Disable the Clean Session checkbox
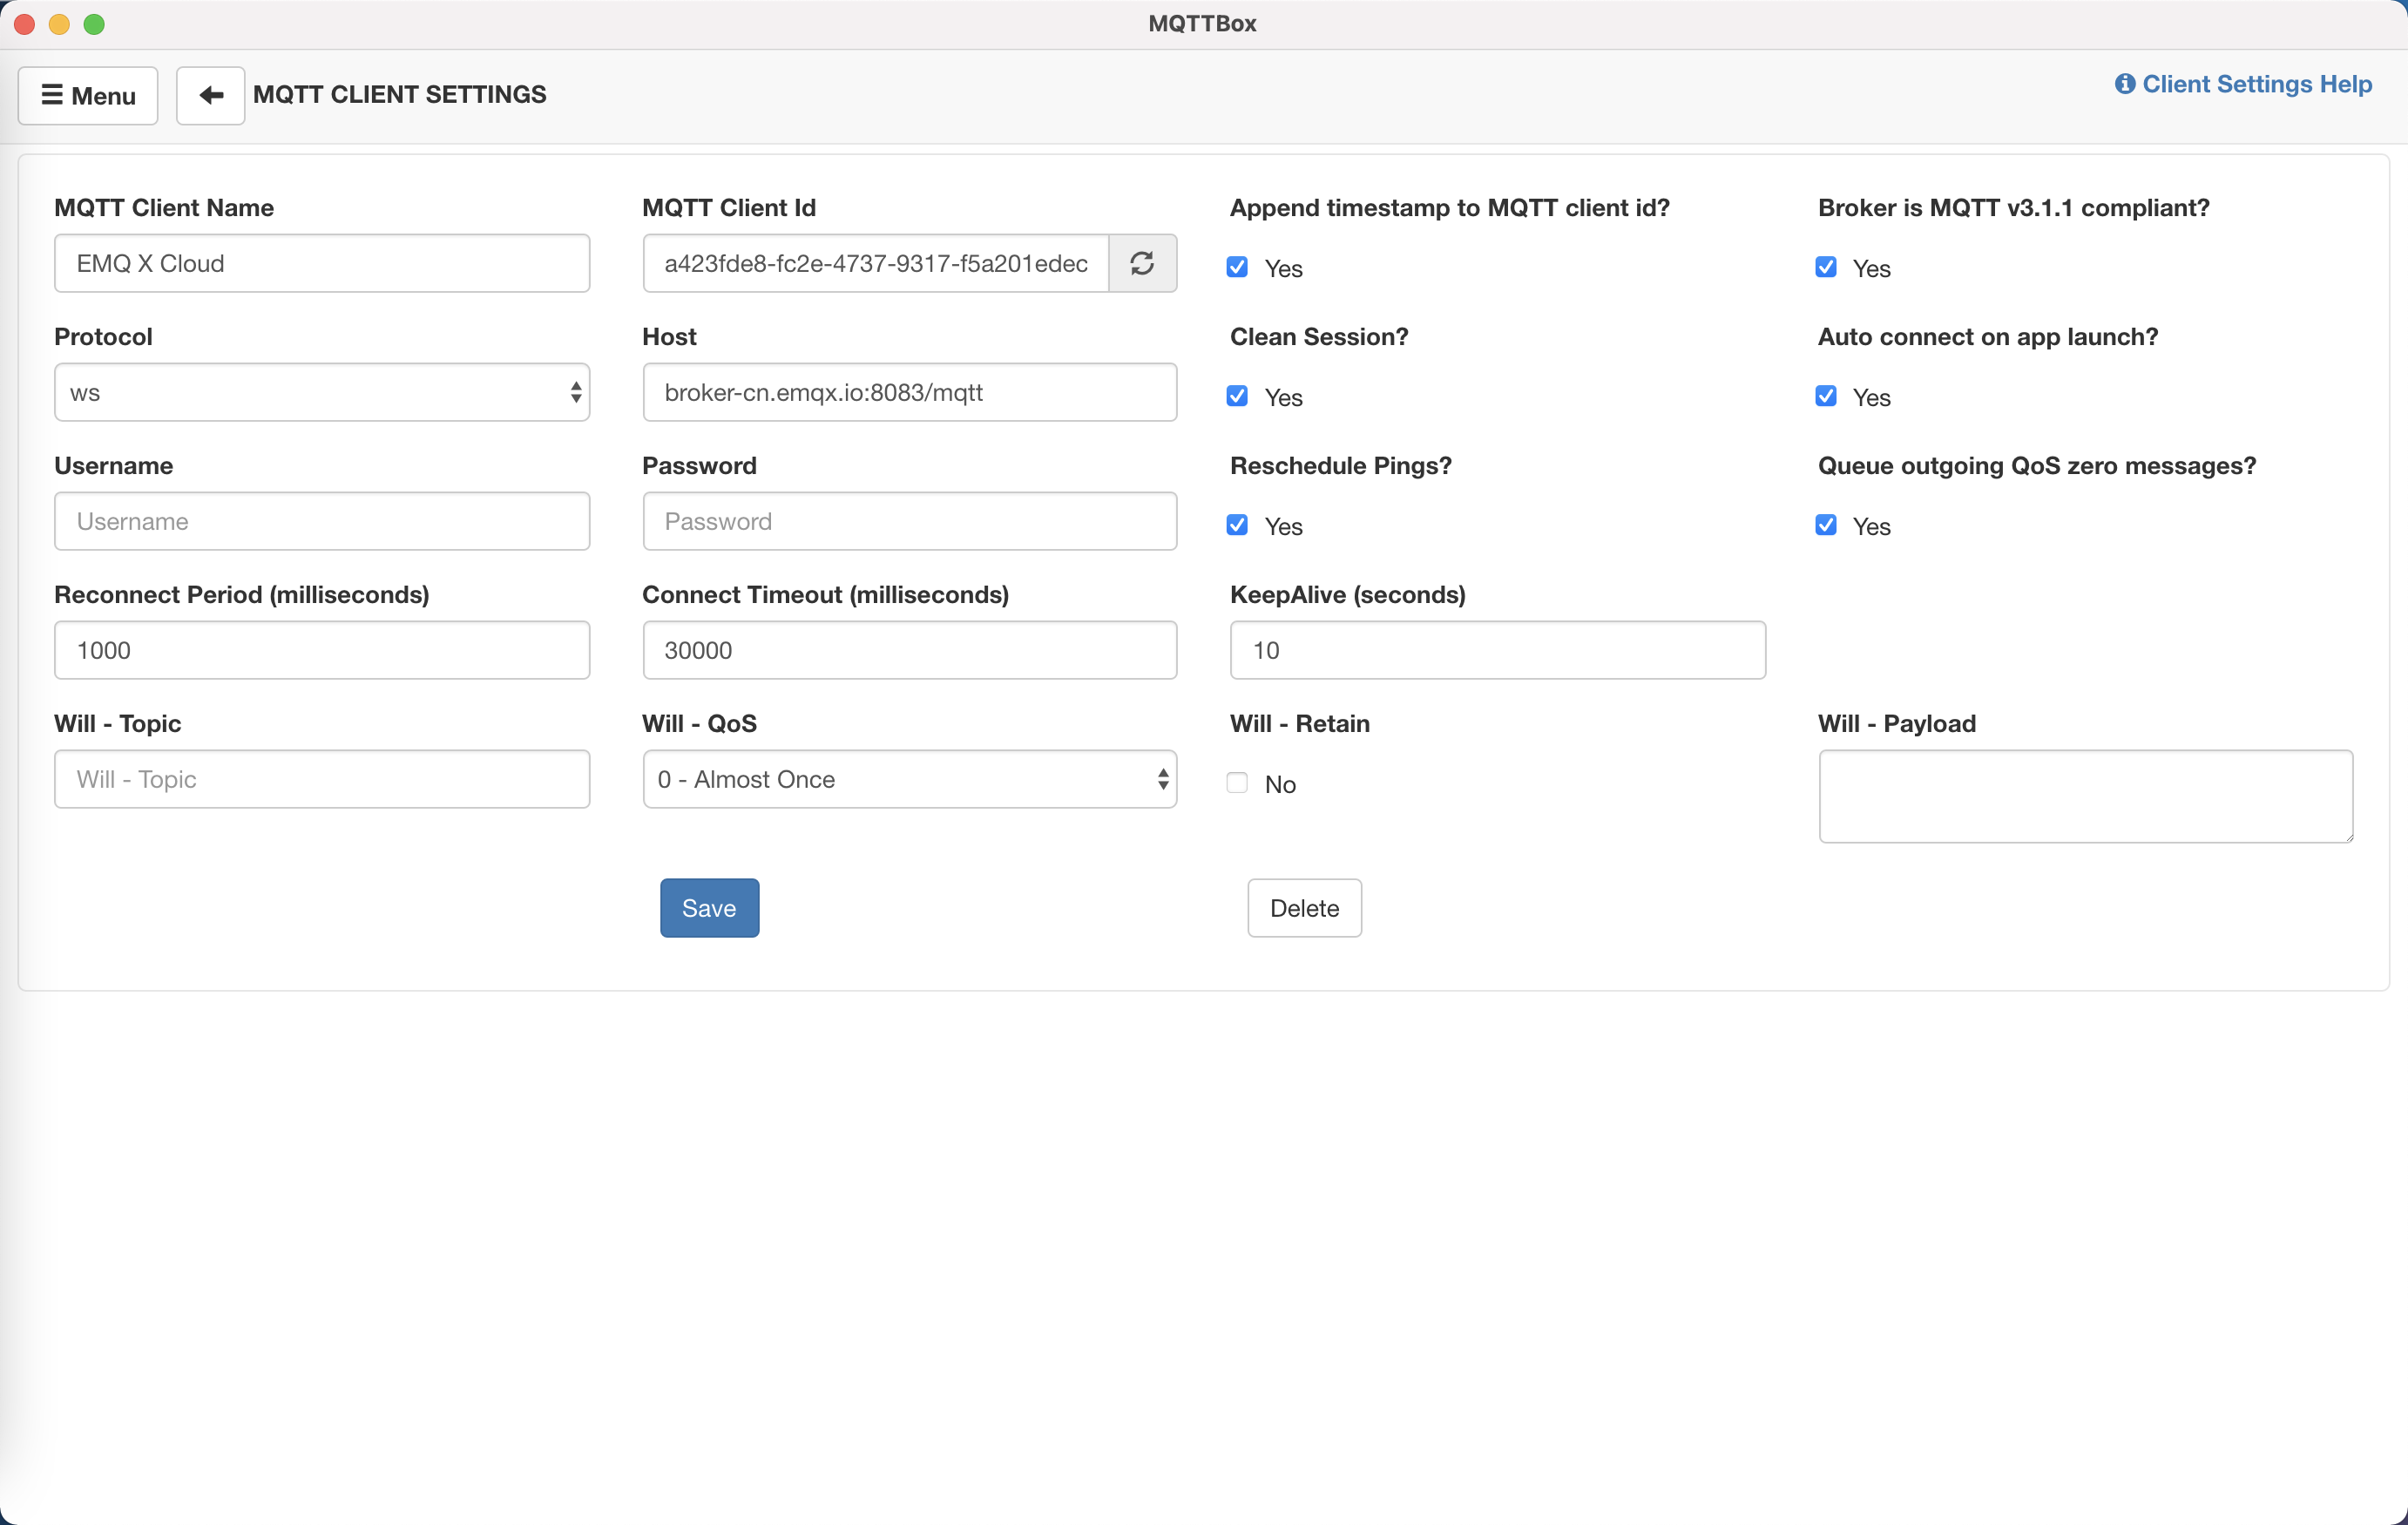Screen dimensions: 2408x1525 (1241, 395)
